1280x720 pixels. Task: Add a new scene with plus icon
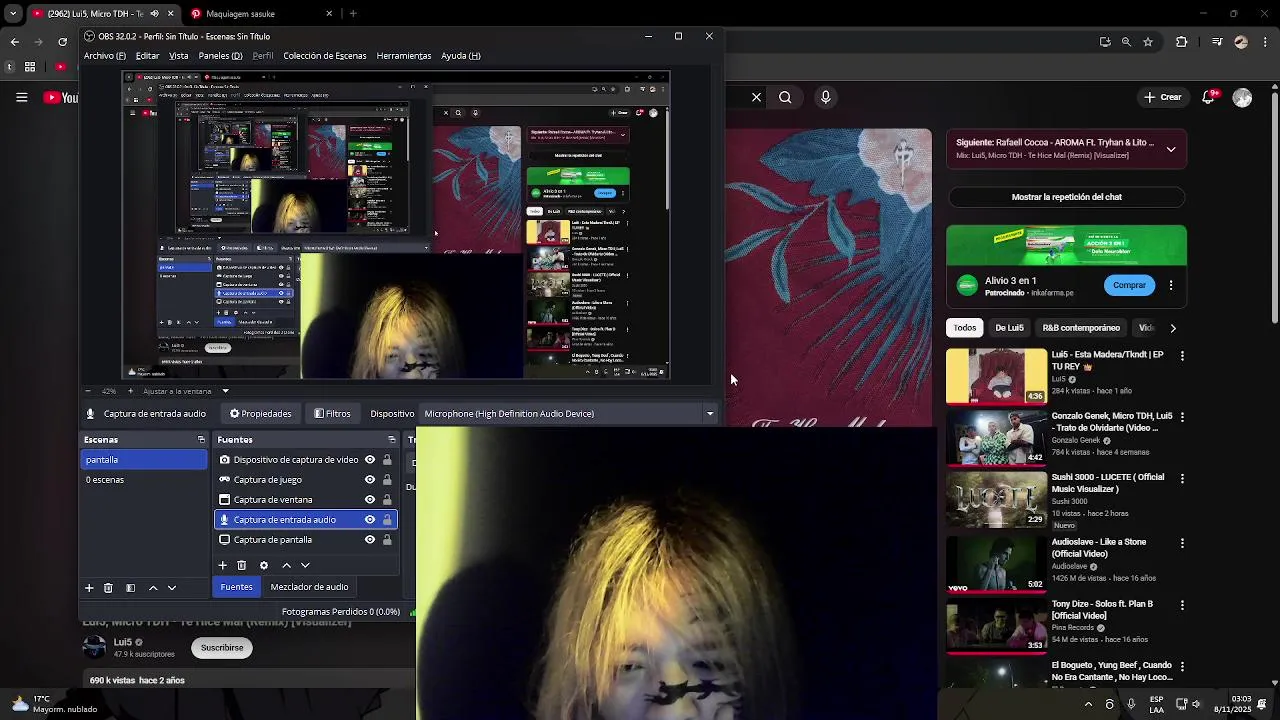[89, 588]
